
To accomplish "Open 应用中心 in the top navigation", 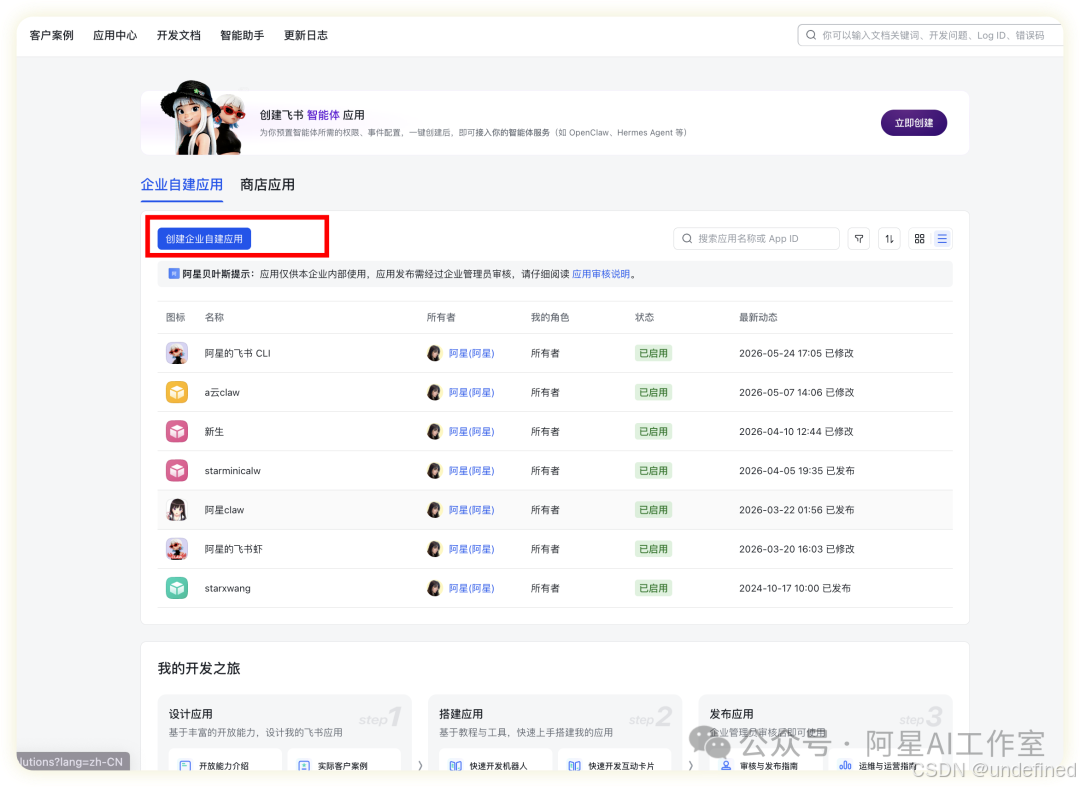I will pos(115,35).
